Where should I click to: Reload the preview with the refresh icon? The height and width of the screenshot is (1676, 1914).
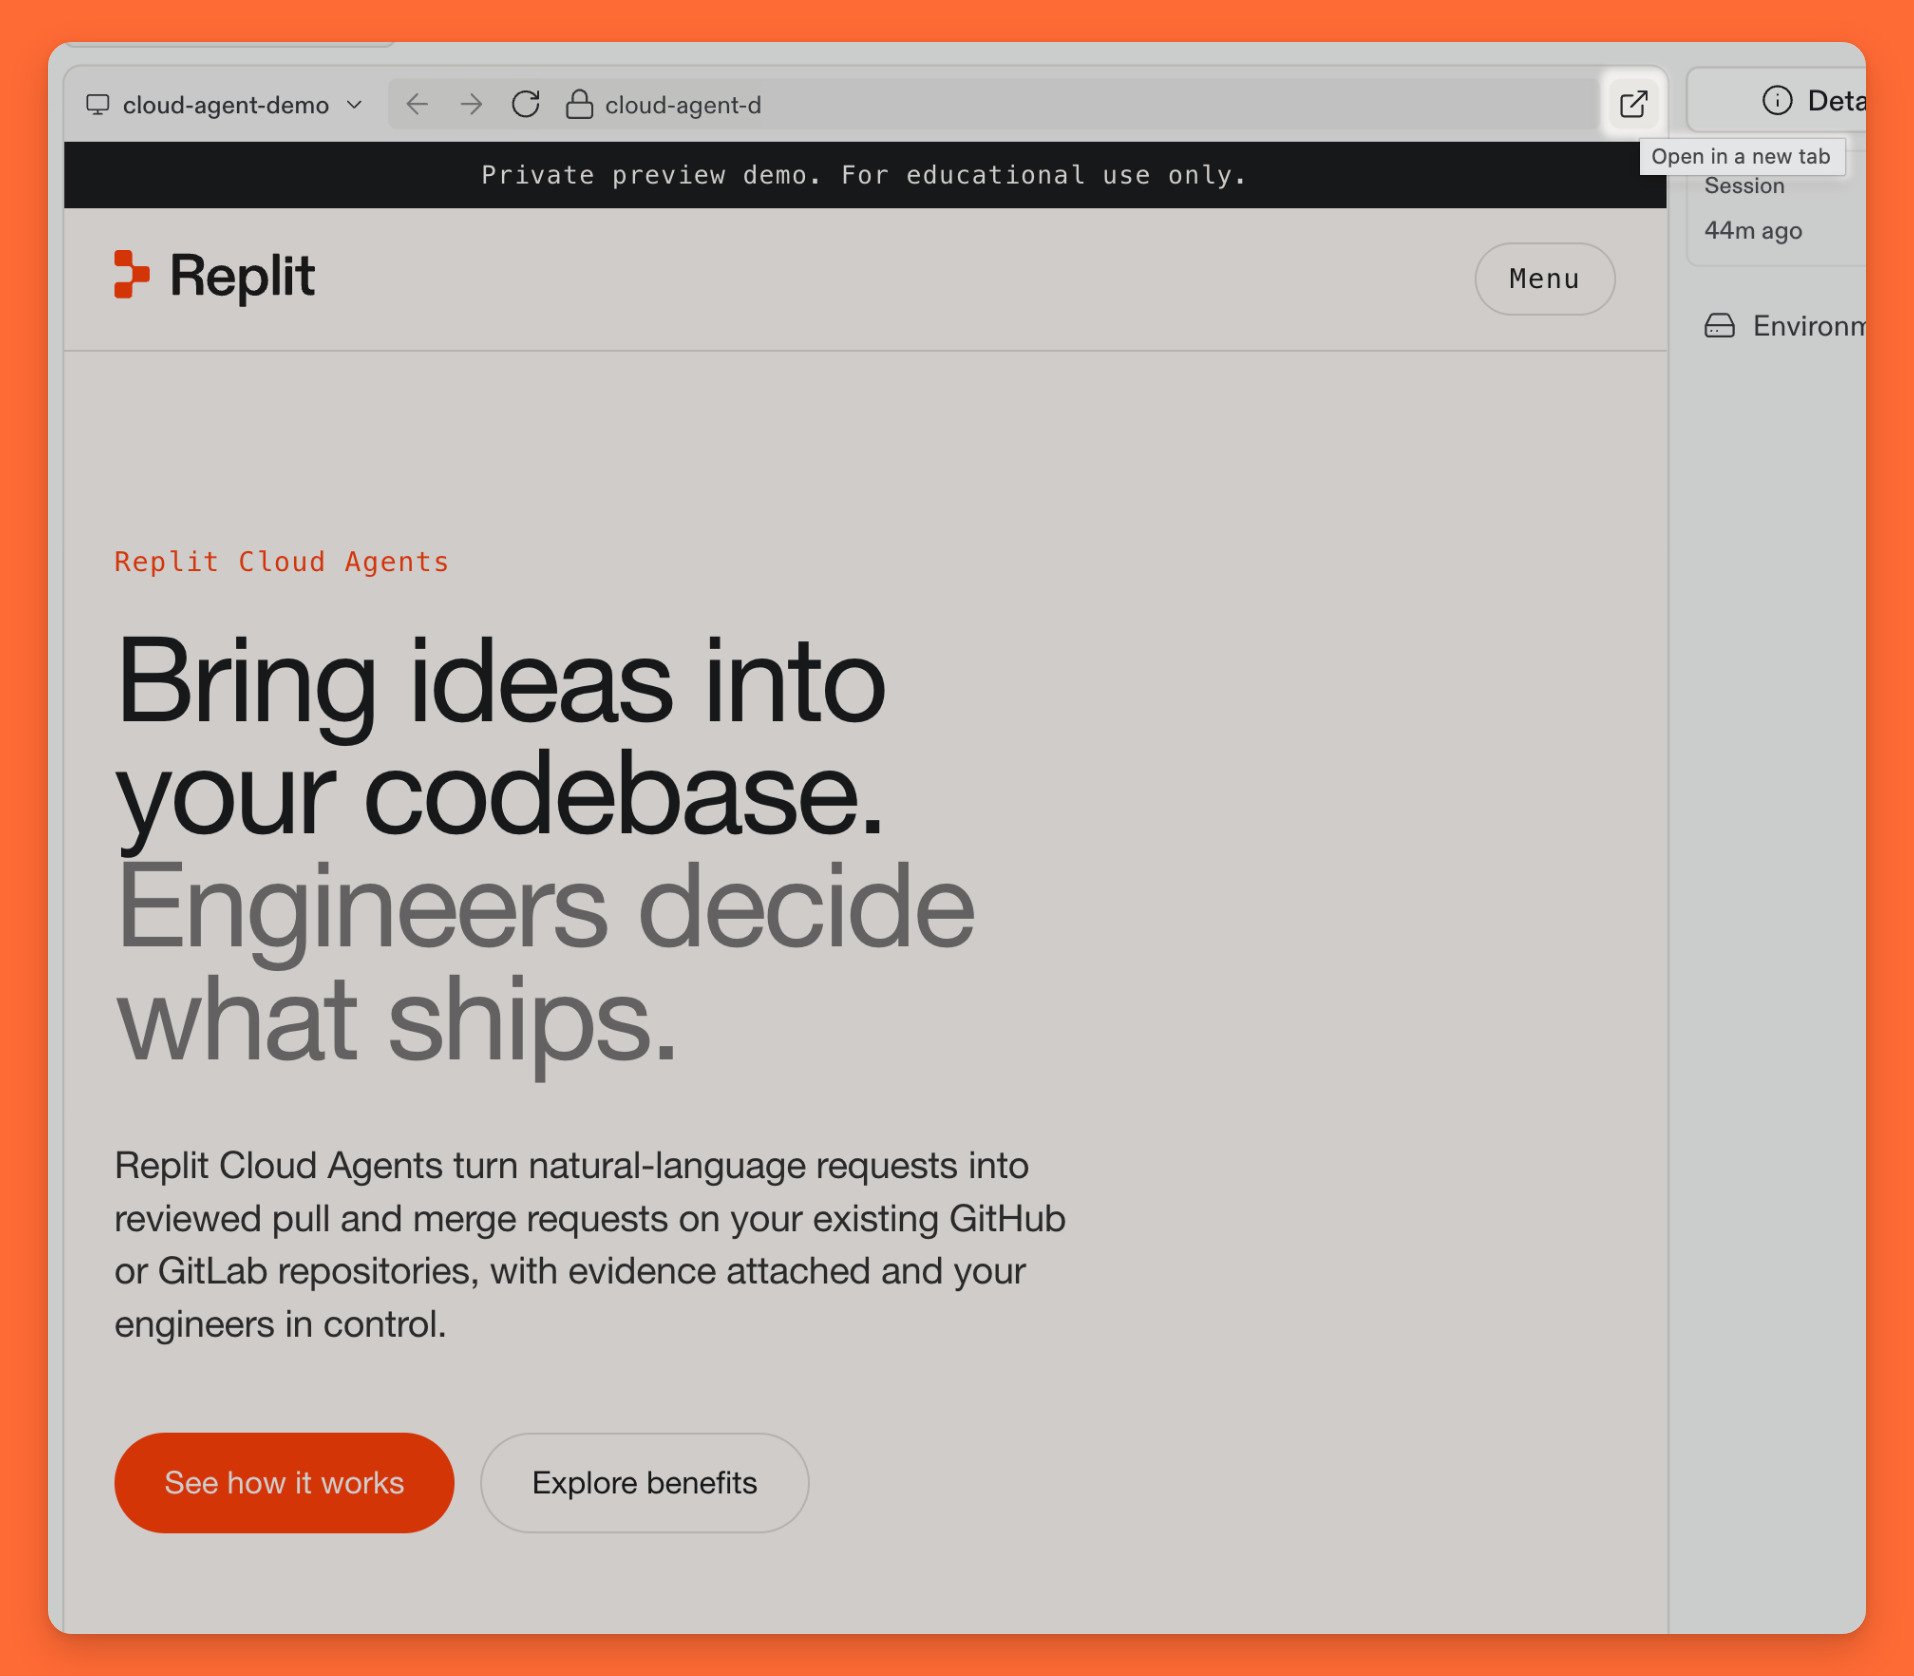pyautogui.click(x=525, y=104)
